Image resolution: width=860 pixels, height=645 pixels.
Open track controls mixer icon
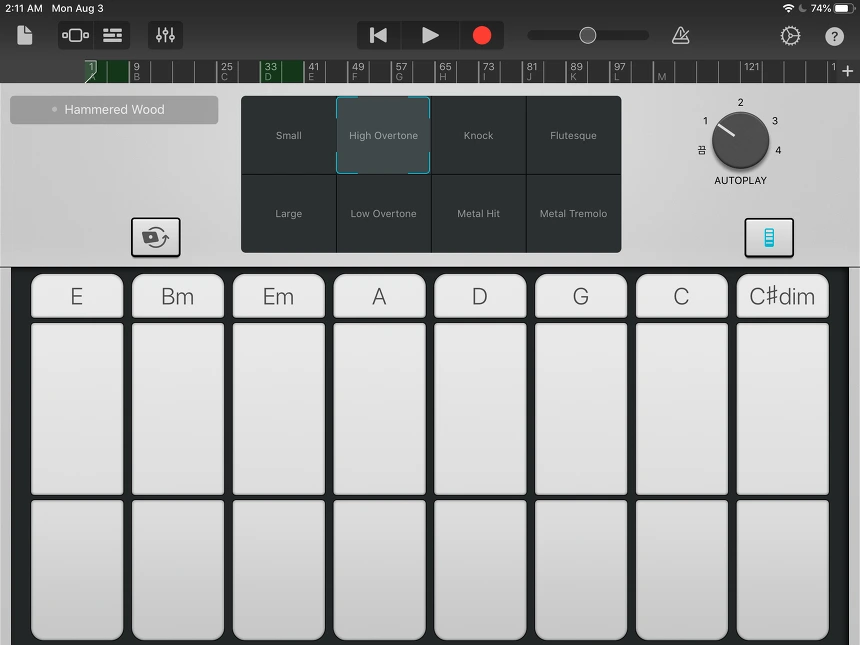[165, 36]
